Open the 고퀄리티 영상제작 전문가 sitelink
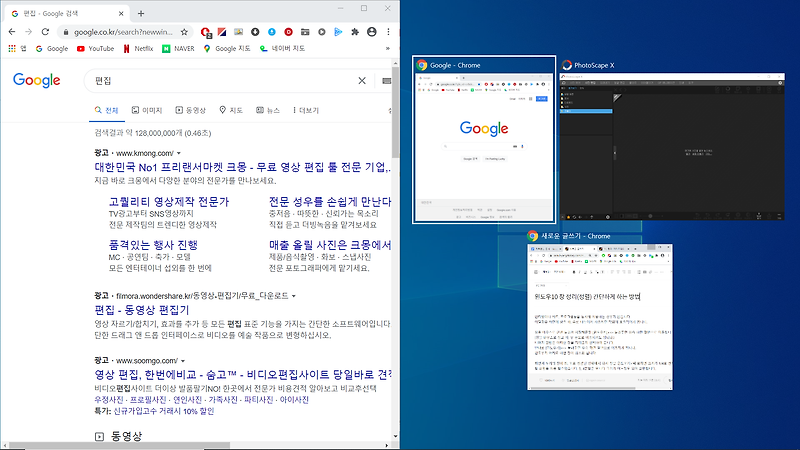 tap(169, 202)
